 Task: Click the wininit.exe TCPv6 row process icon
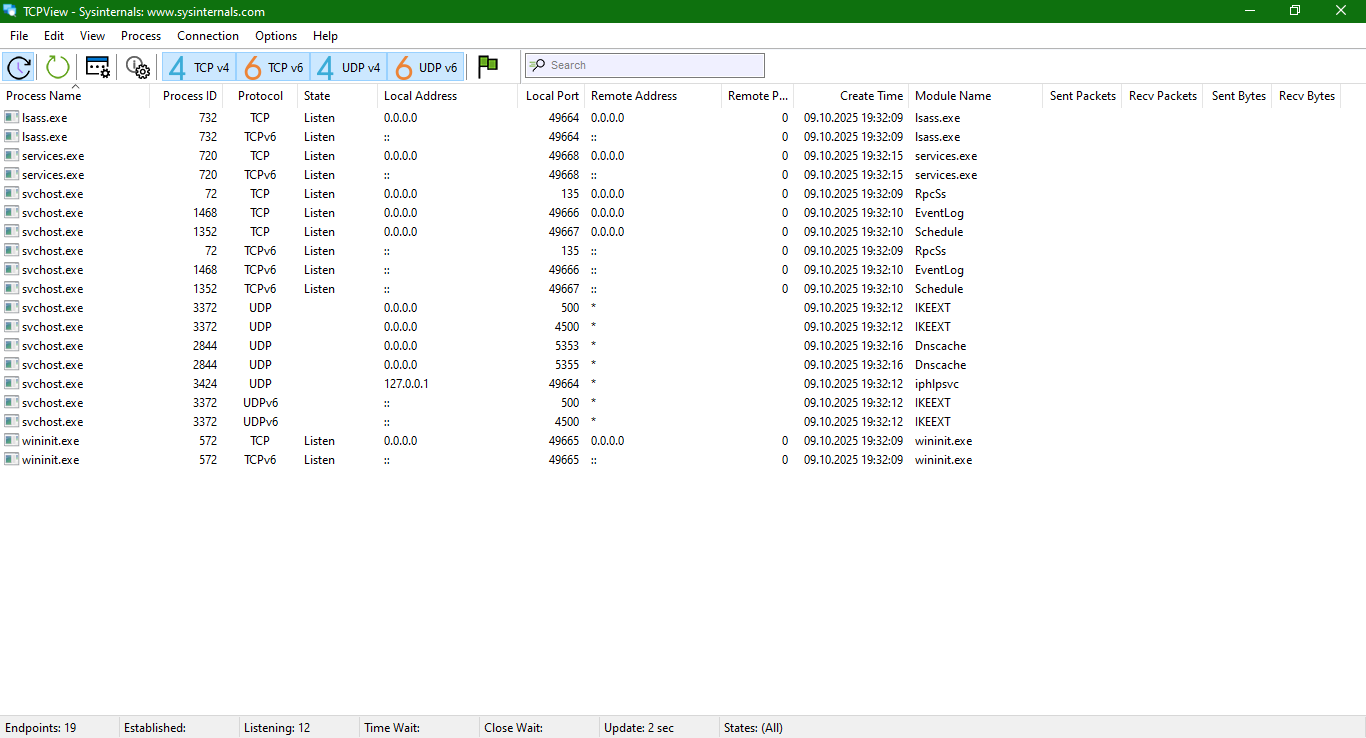pyautogui.click(x=11, y=460)
